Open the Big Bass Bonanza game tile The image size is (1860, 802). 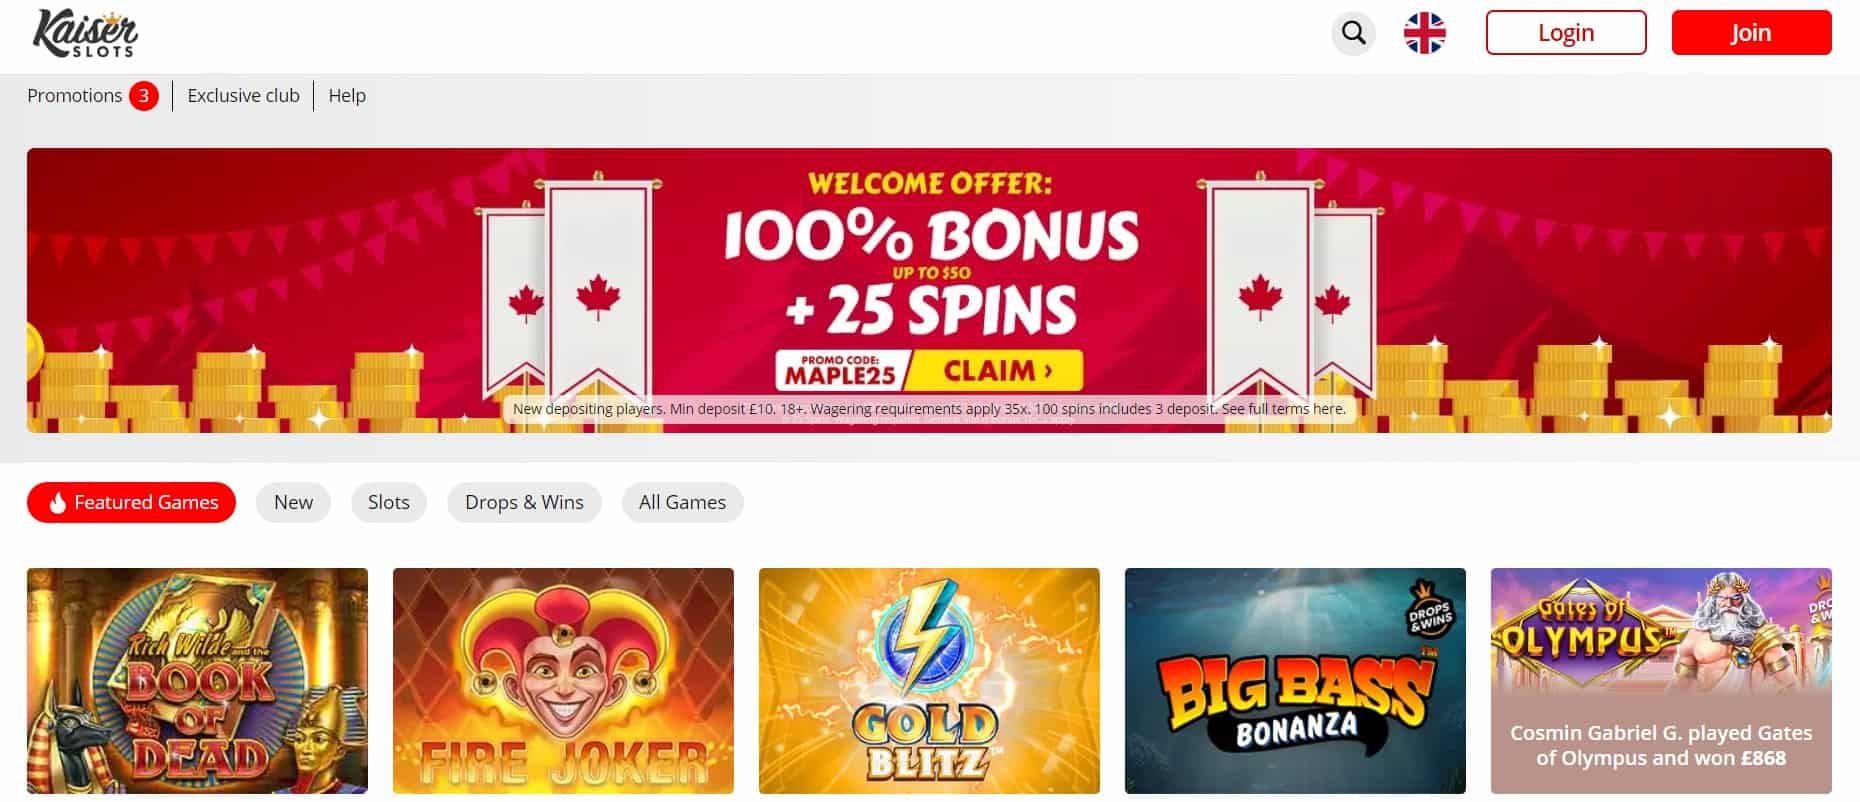(x=1295, y=681)
